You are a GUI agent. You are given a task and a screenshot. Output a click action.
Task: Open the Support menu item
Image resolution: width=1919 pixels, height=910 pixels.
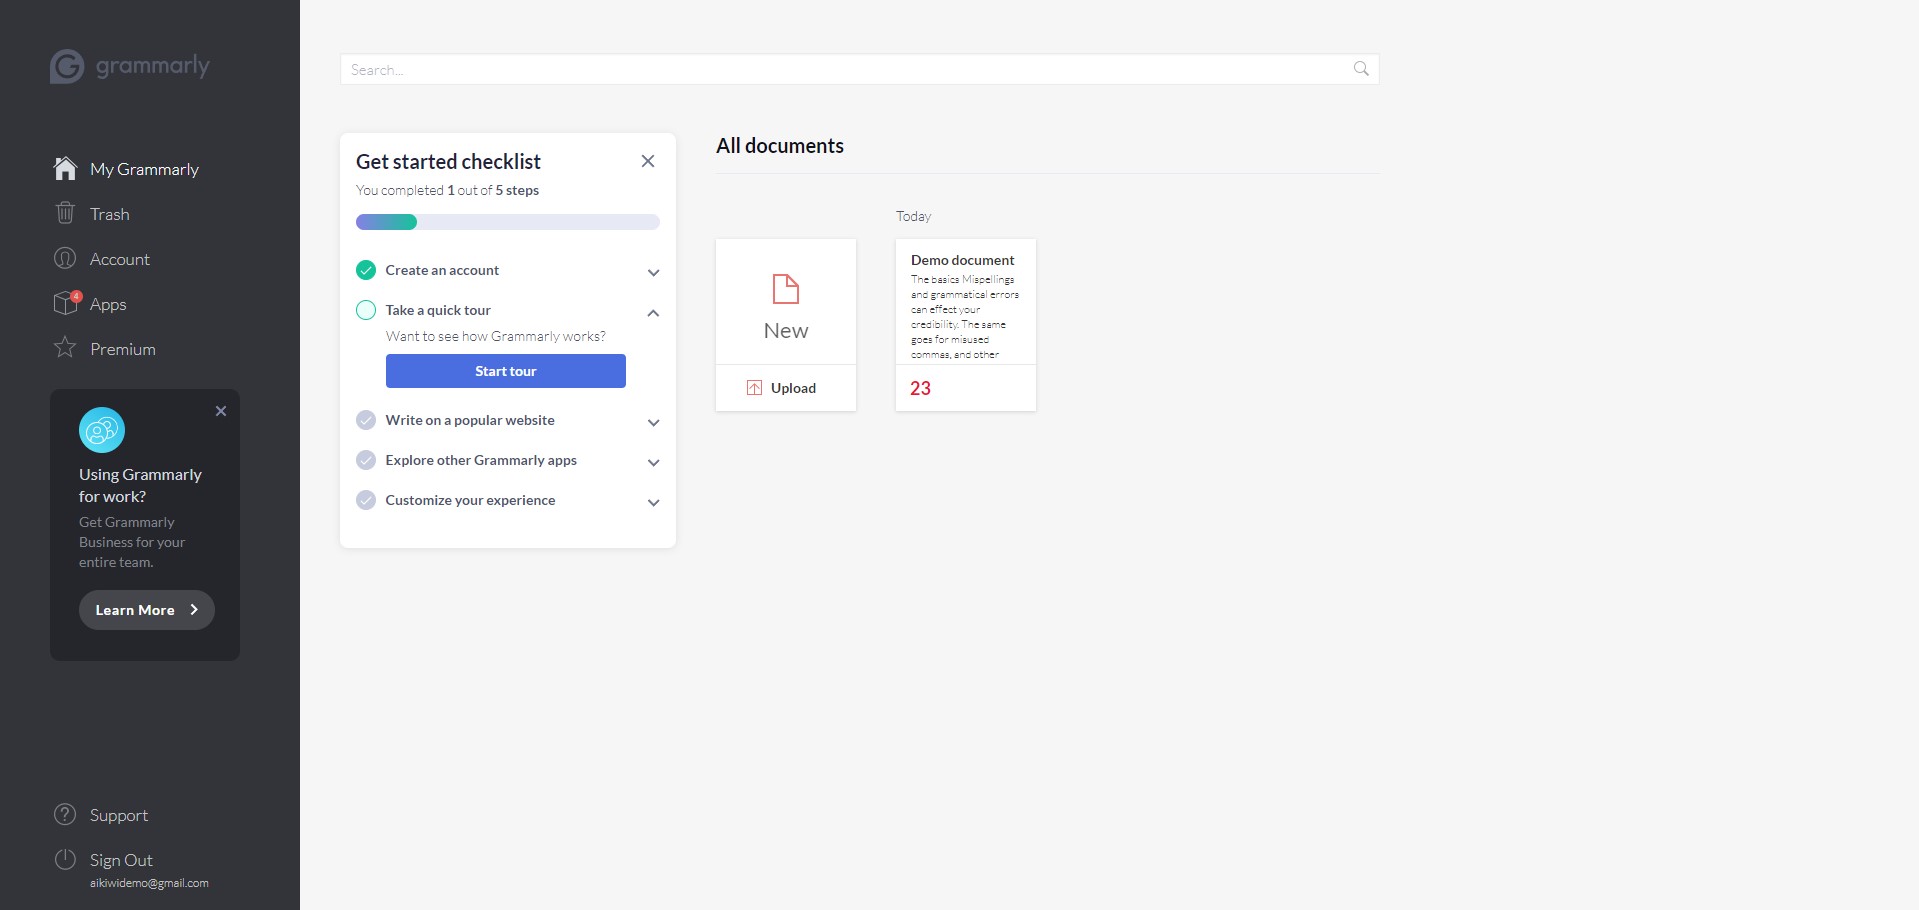click(119, 815)
